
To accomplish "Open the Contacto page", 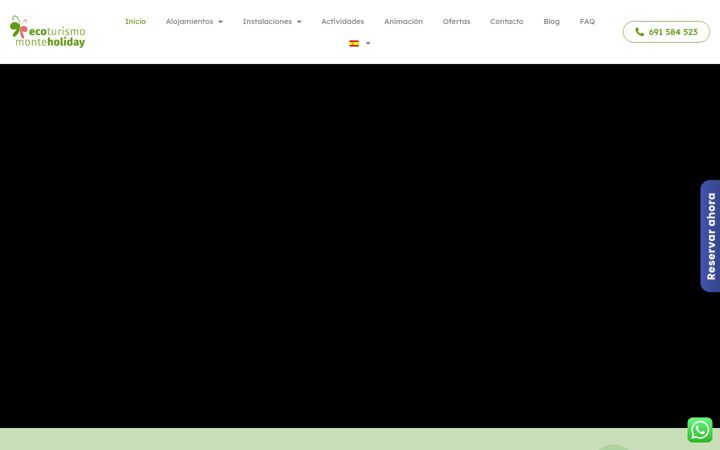I will (x=506, y=21).
